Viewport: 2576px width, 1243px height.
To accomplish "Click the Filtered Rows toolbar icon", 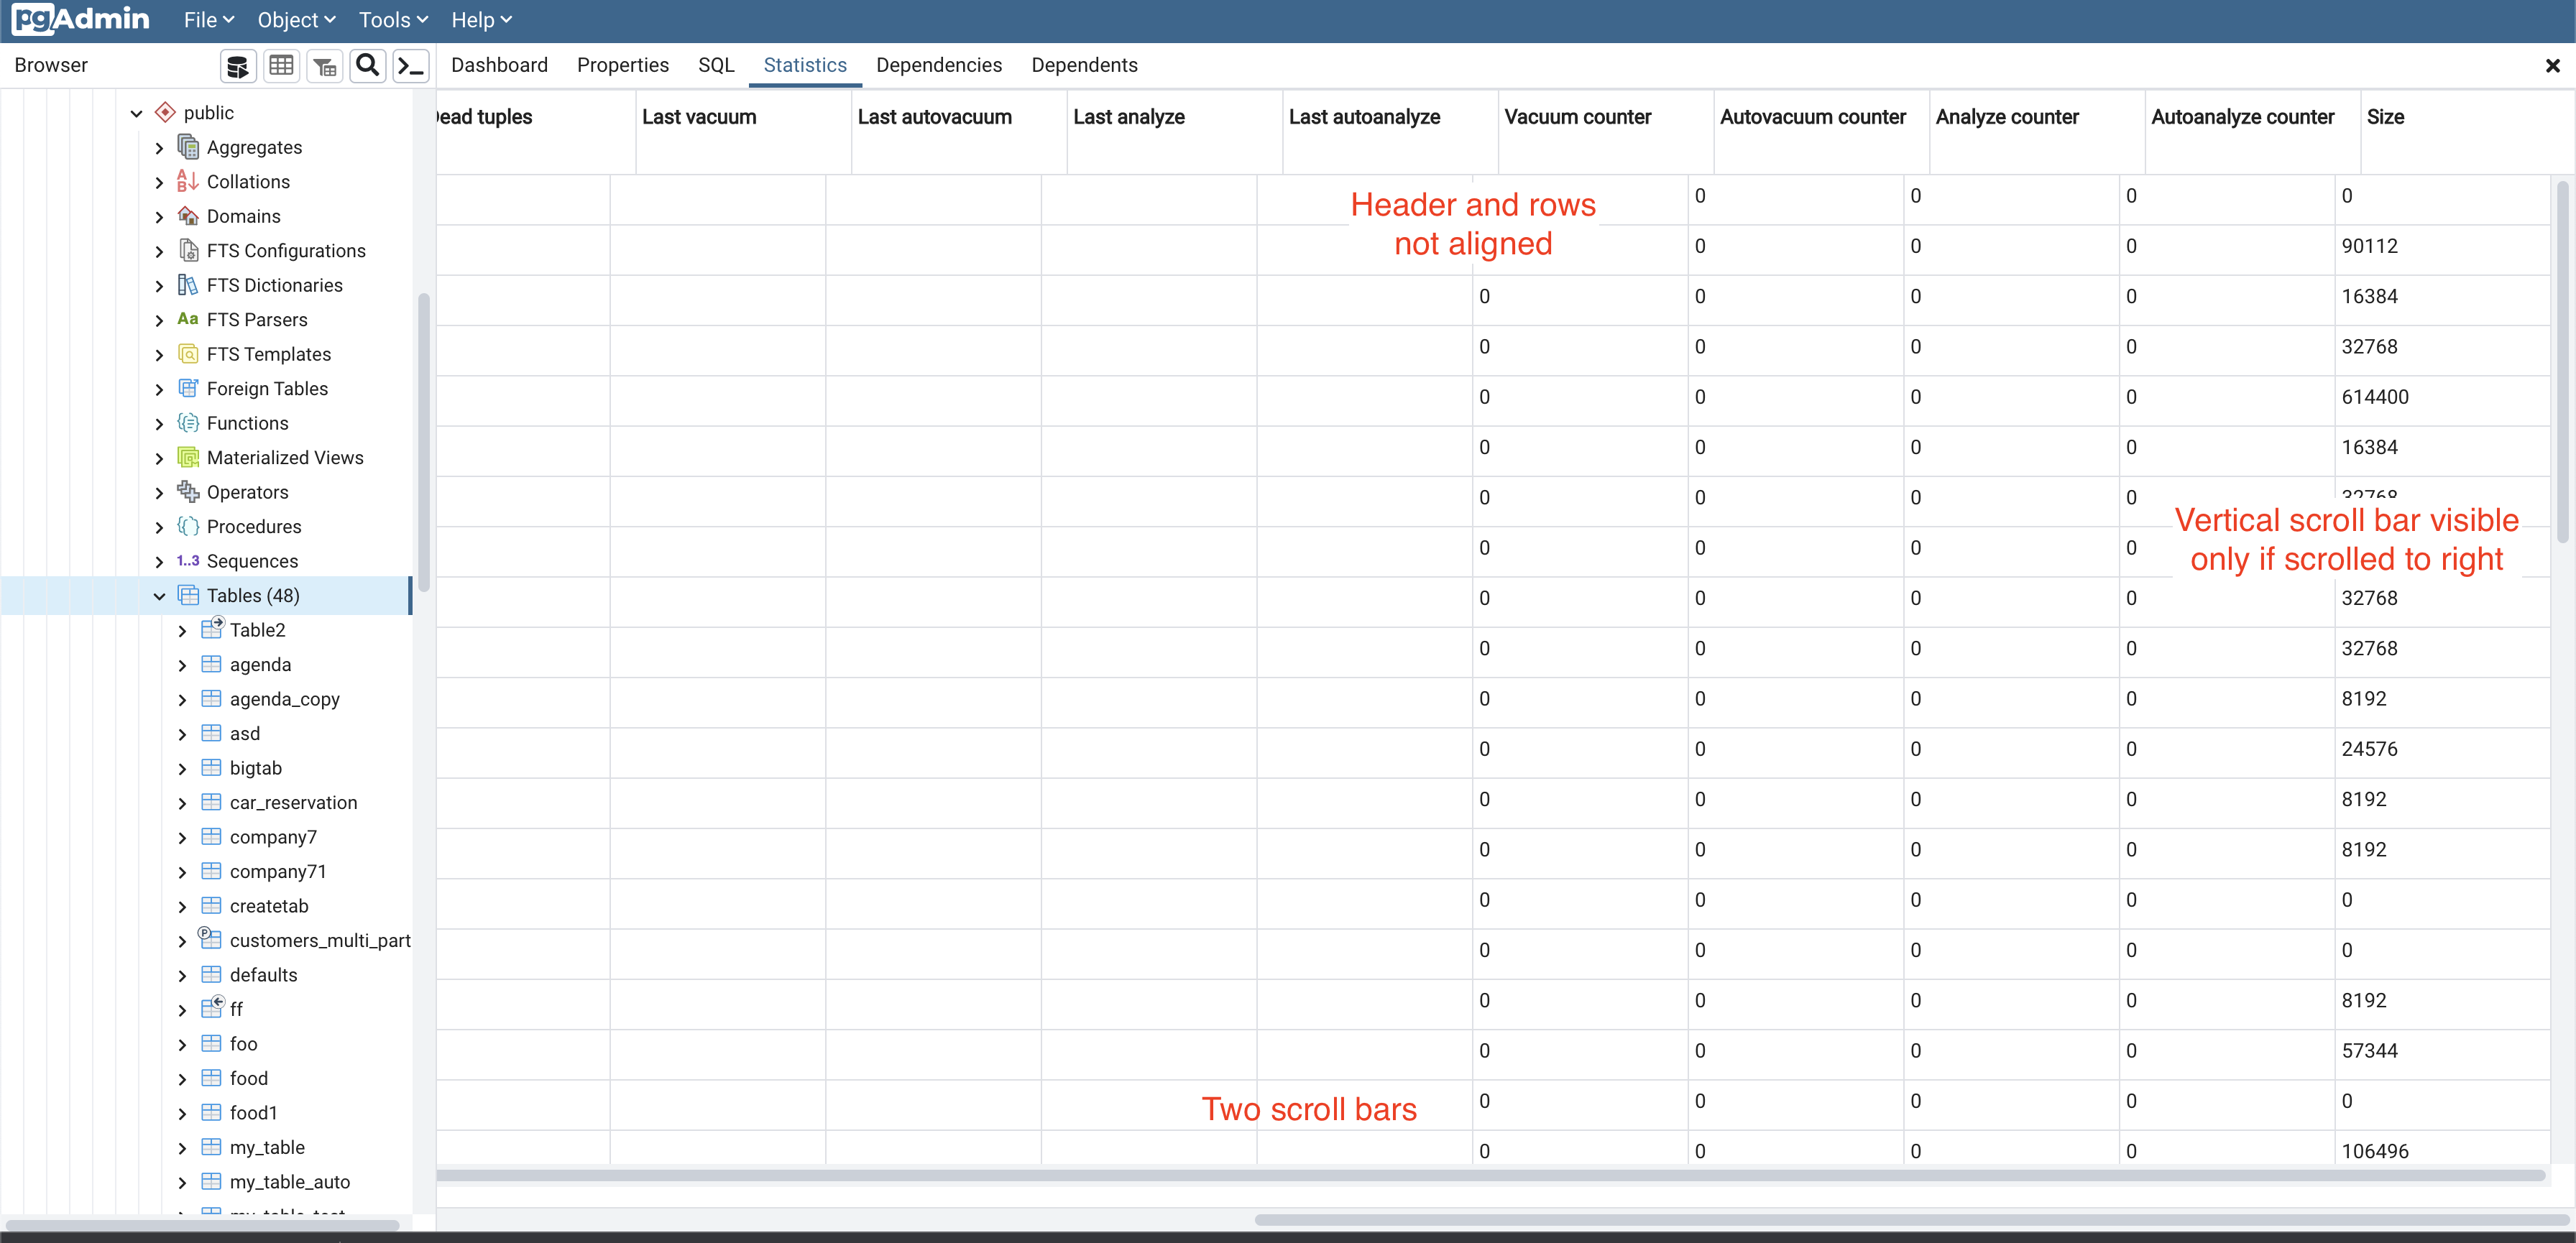I will pyautogui.click(x=325, y=66).
